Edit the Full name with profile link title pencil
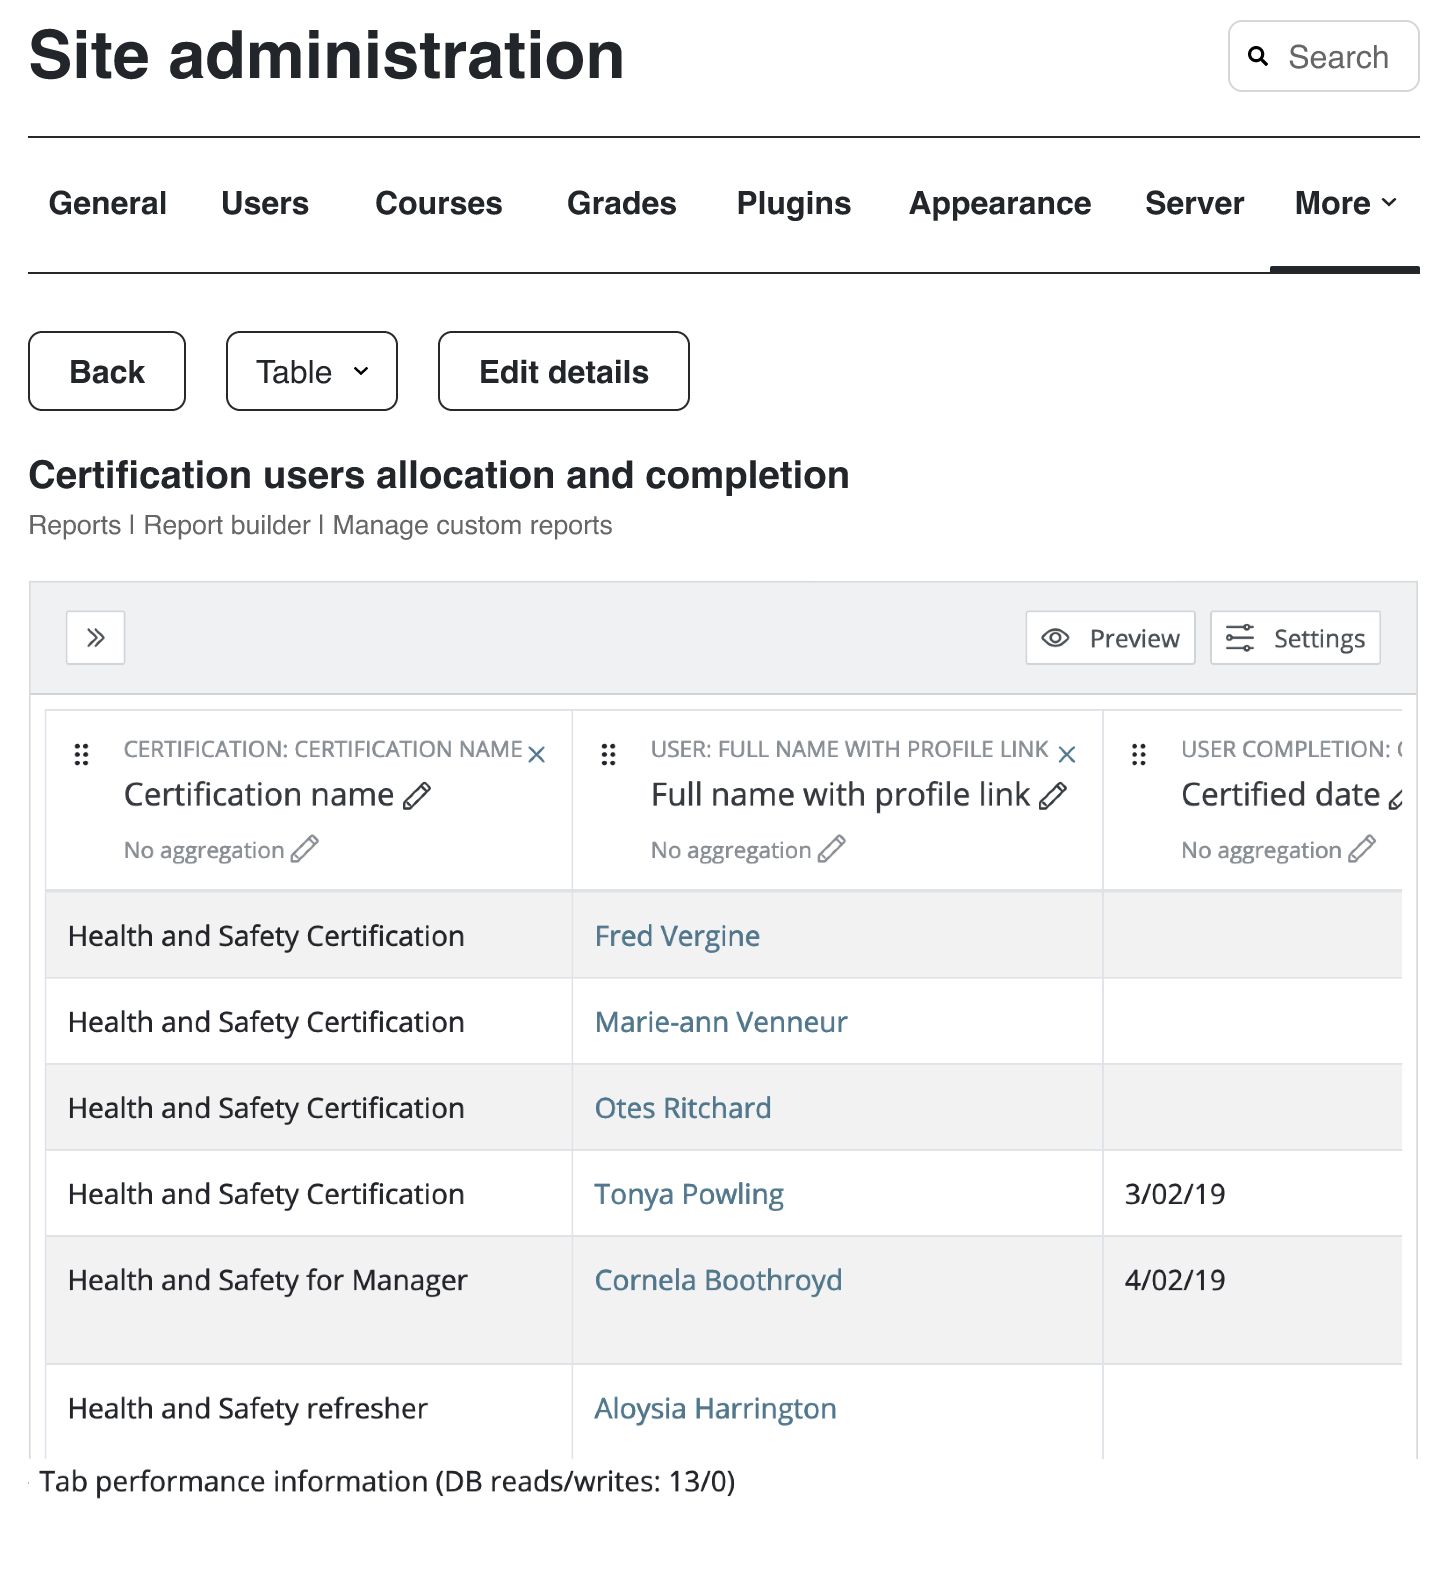 coord(1053,796)
